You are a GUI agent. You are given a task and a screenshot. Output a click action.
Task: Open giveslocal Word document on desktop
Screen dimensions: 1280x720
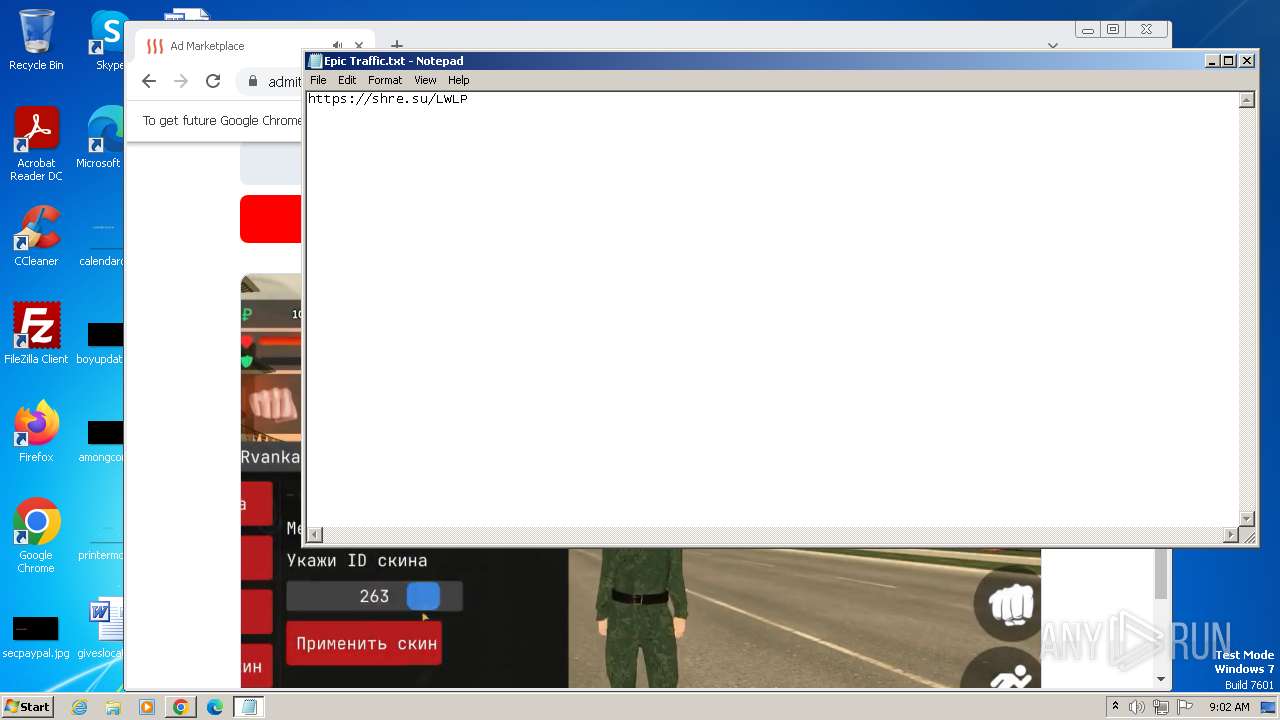click(x=102, y=629)
